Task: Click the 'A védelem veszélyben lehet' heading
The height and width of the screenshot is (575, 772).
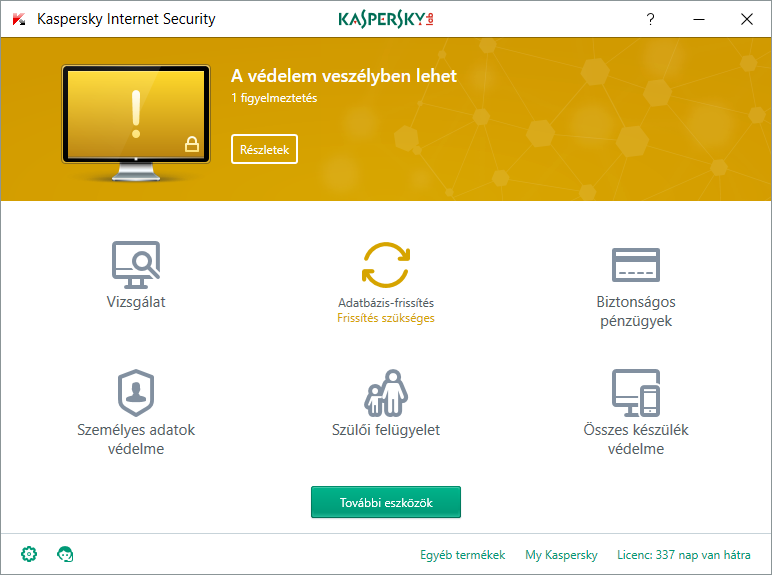Action: [344, 76]
